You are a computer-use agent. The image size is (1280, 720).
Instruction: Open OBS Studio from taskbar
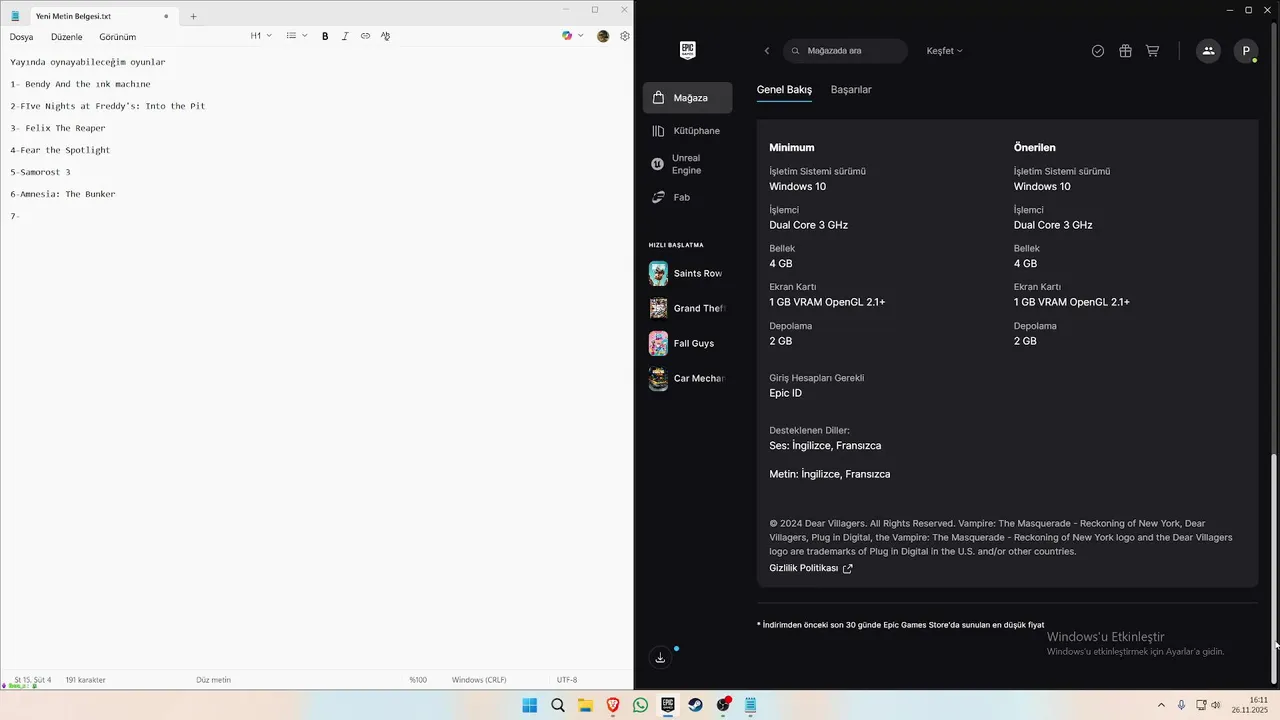click(x=723, y=705)
